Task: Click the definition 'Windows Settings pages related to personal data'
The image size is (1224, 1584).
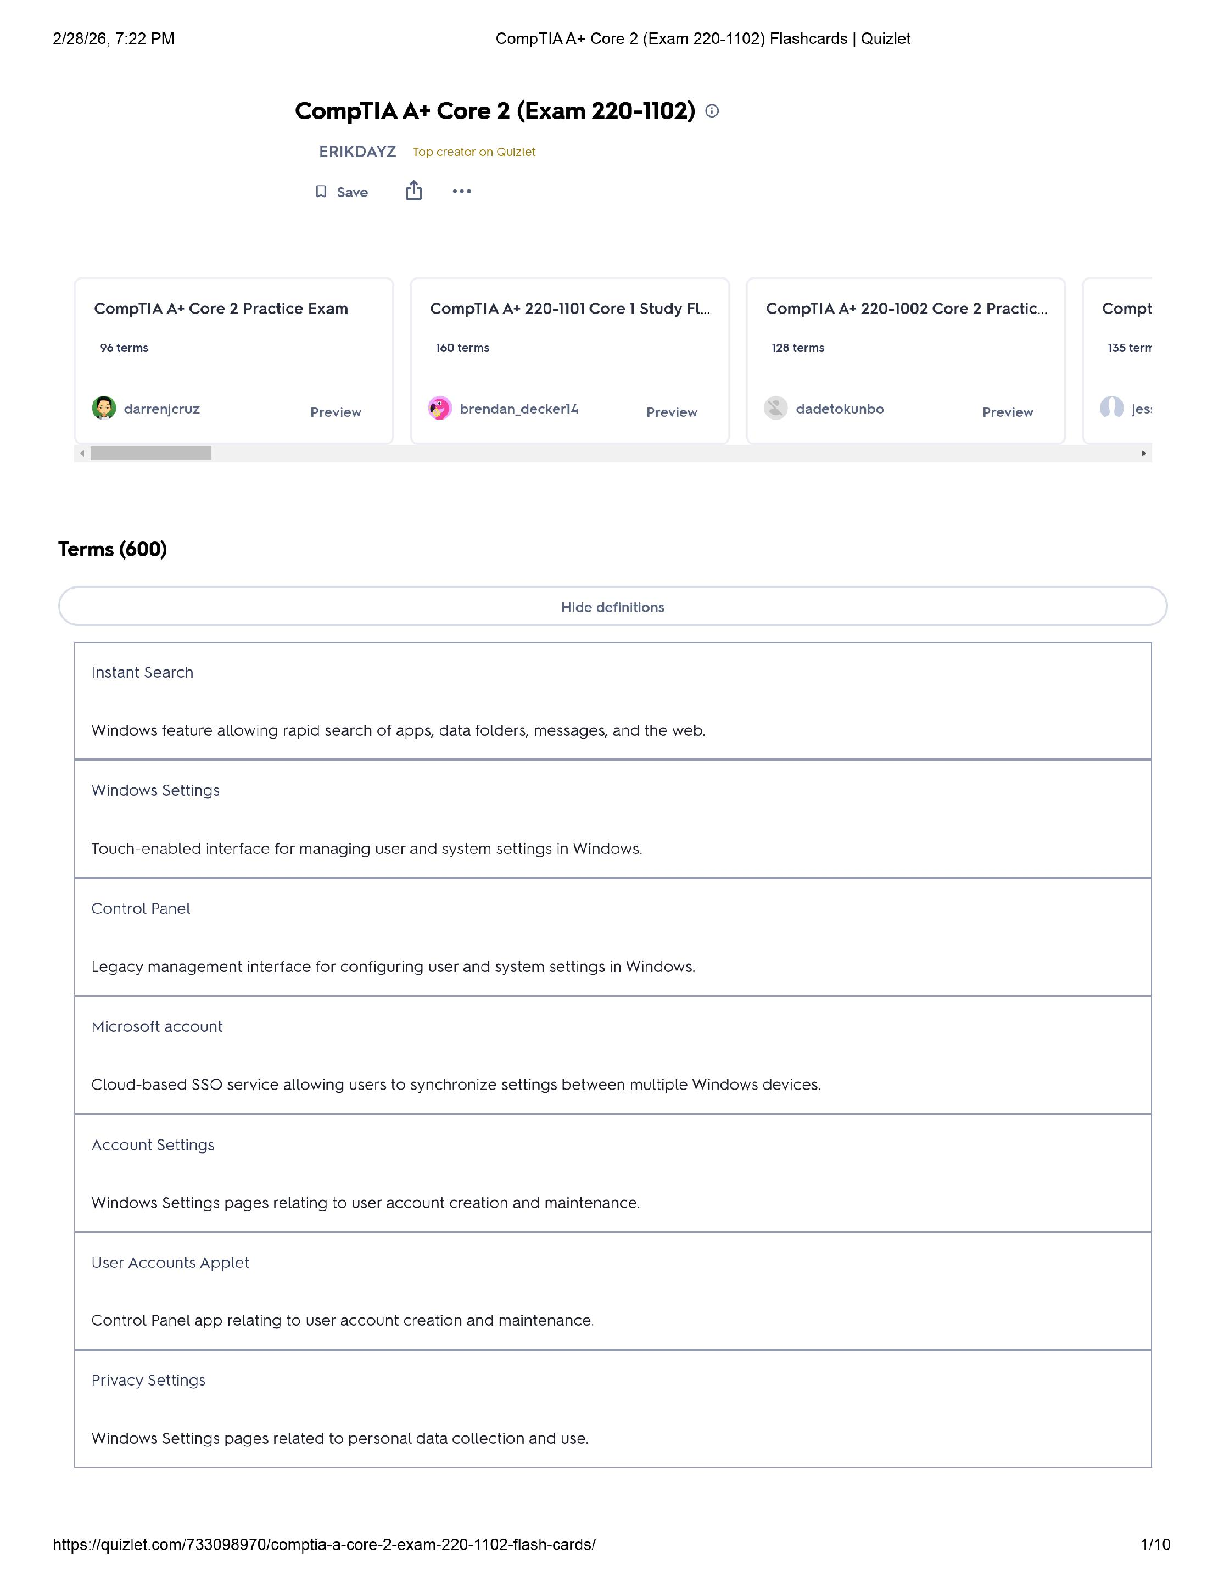Action: point(340,1439)
